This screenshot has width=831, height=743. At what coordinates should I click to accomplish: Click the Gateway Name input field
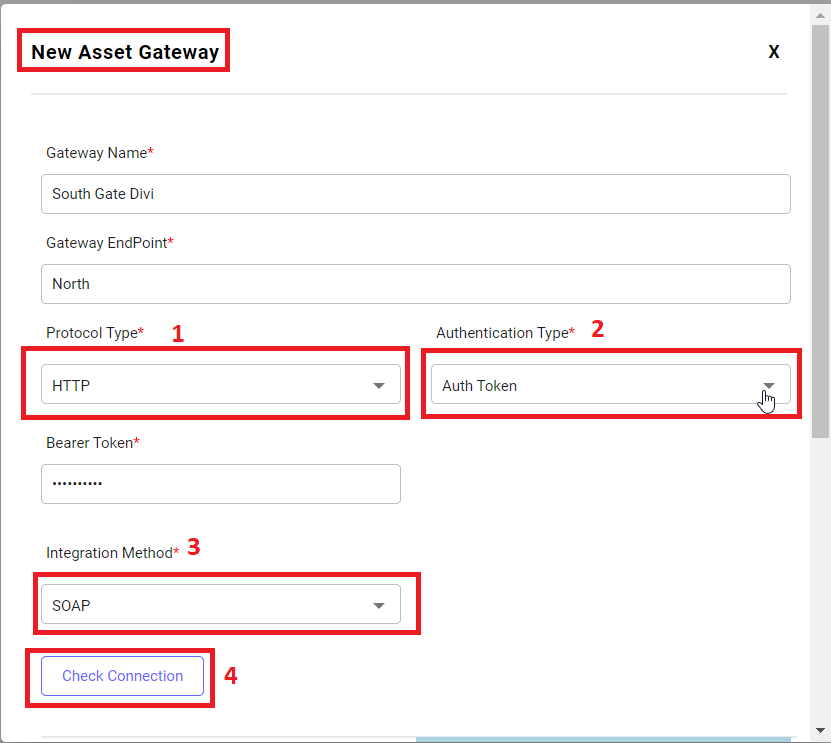[416, 194]
